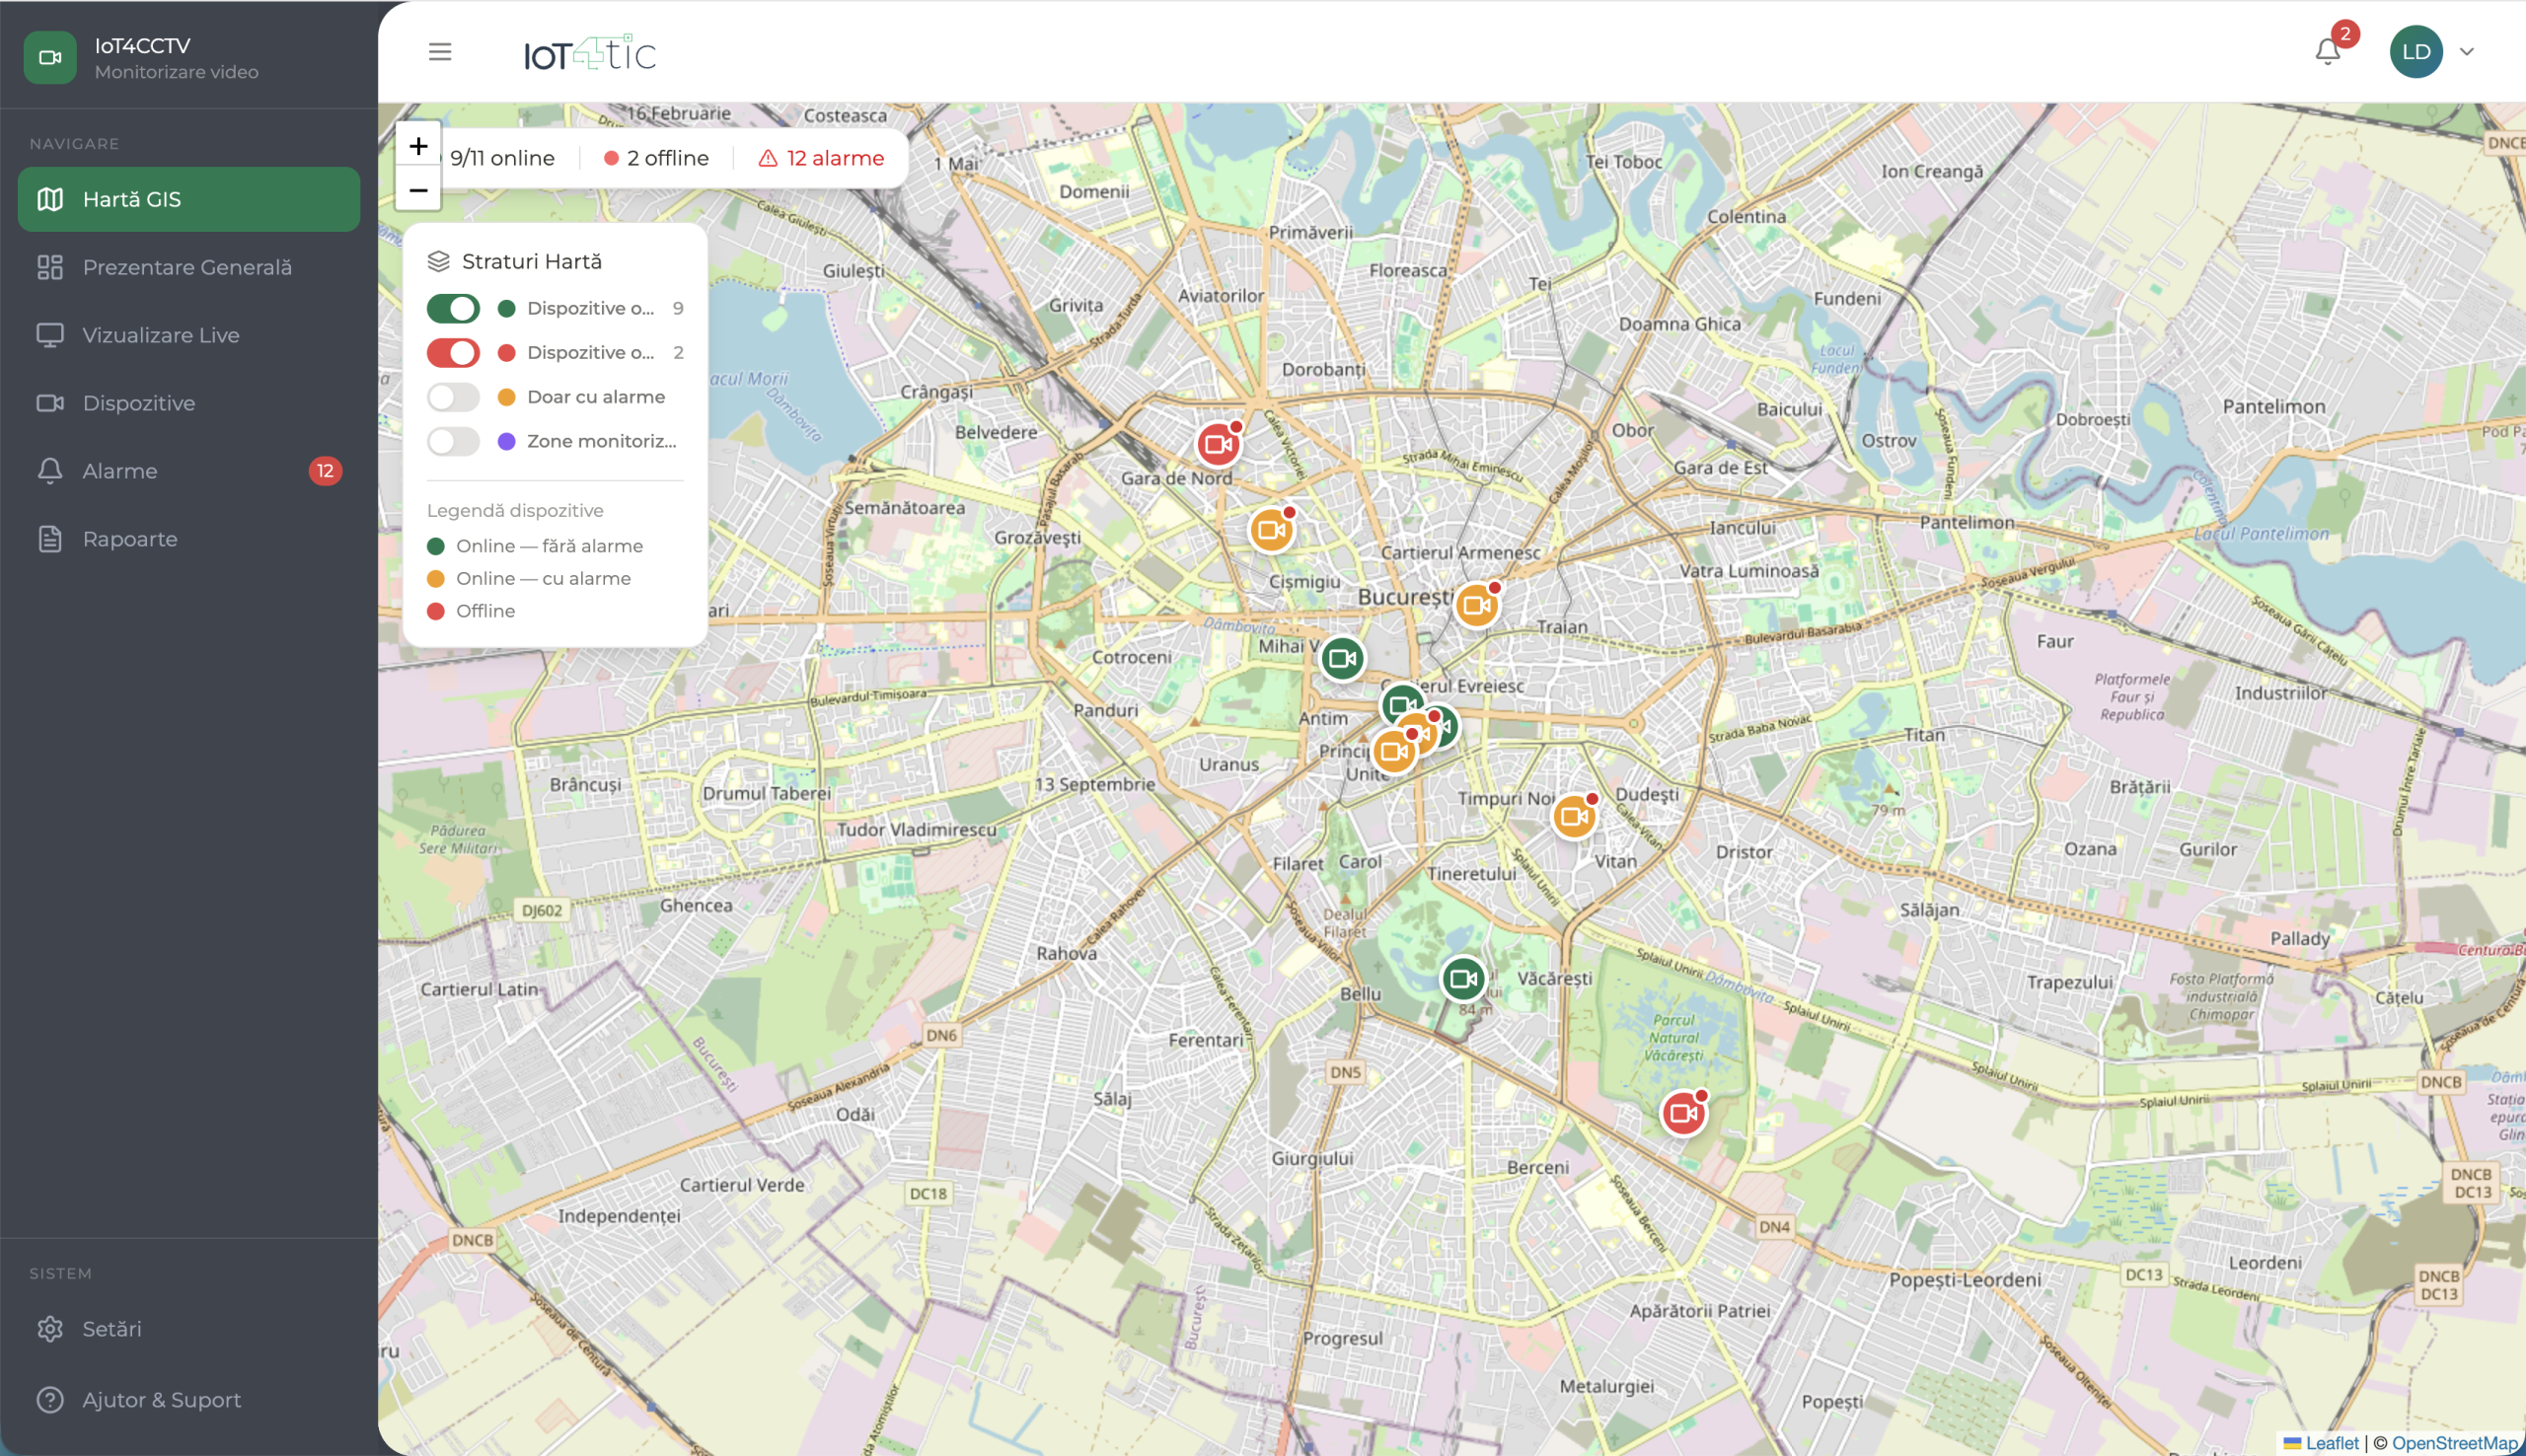Zoom in the map with plus button
2526x1456 pixels.
tap(418, 146)
